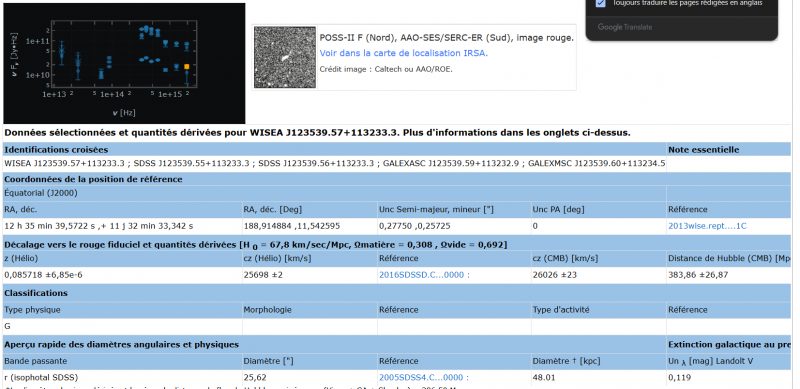This screenshot has width=800, height=389.
Task: Click 'Extinction galactique' section header
Action: pos(730,345)
